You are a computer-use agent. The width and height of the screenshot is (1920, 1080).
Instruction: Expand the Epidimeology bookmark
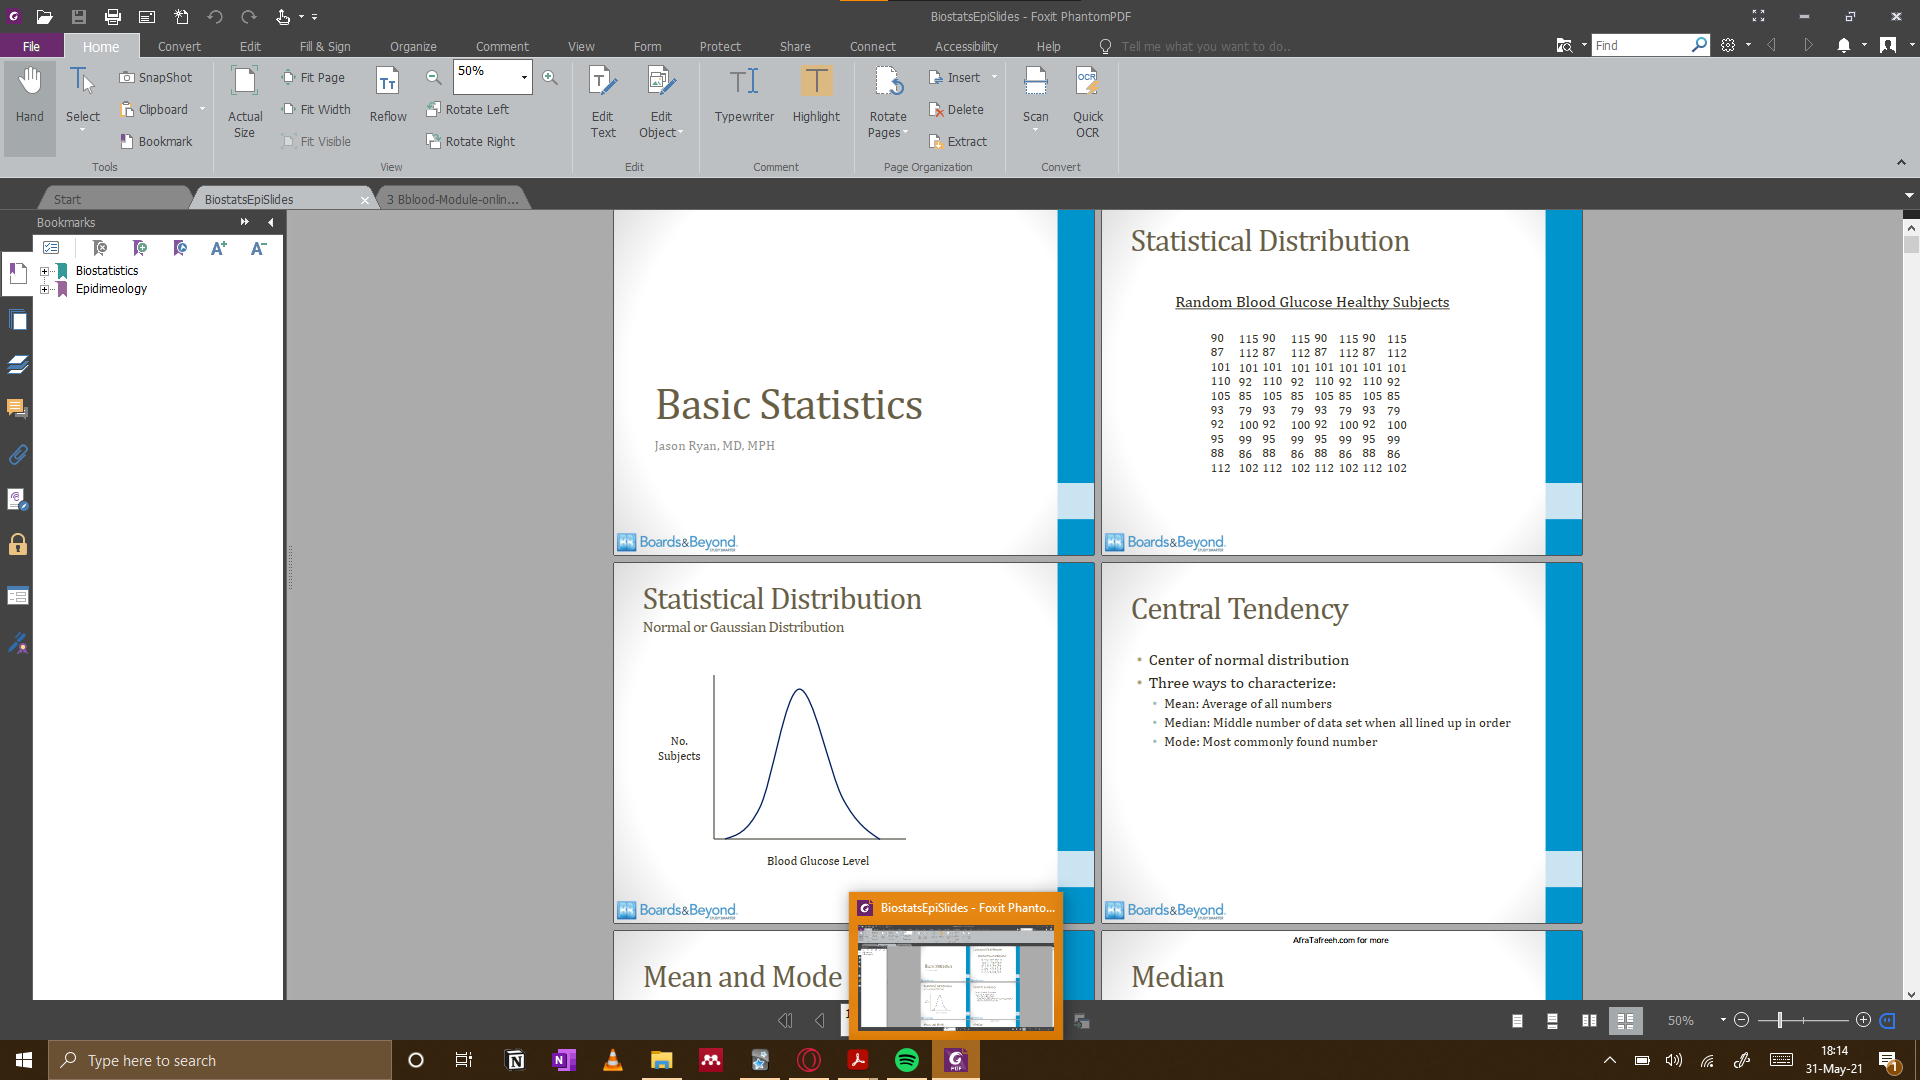[x=44, y=289]
